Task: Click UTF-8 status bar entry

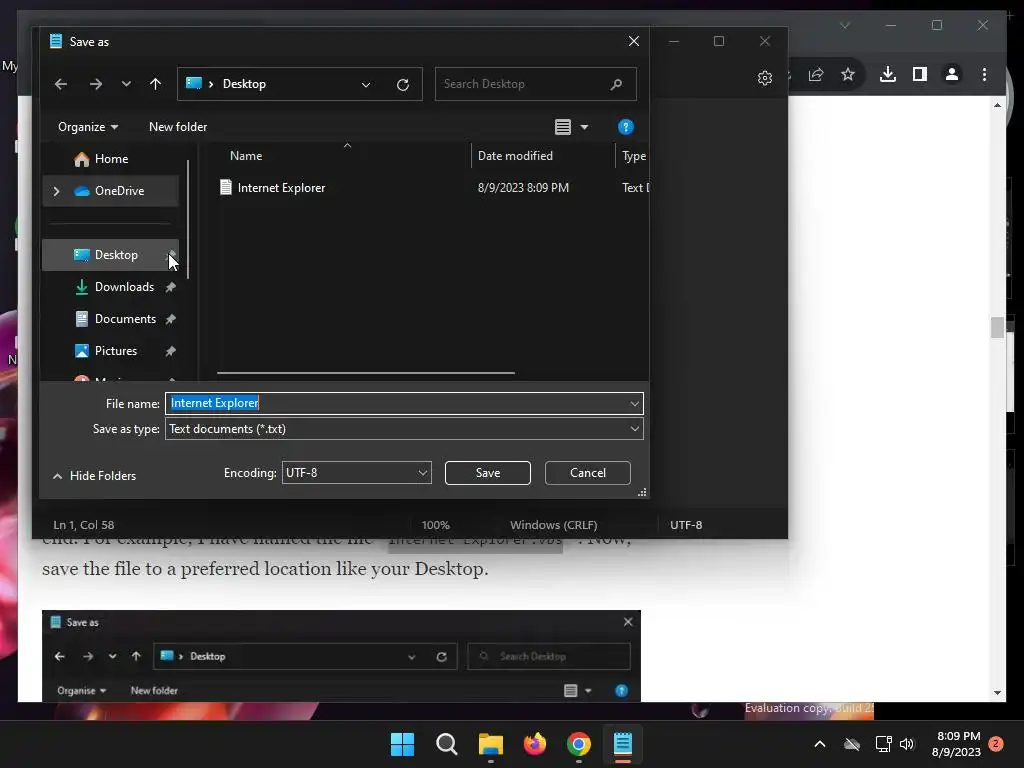Action: 686,525
